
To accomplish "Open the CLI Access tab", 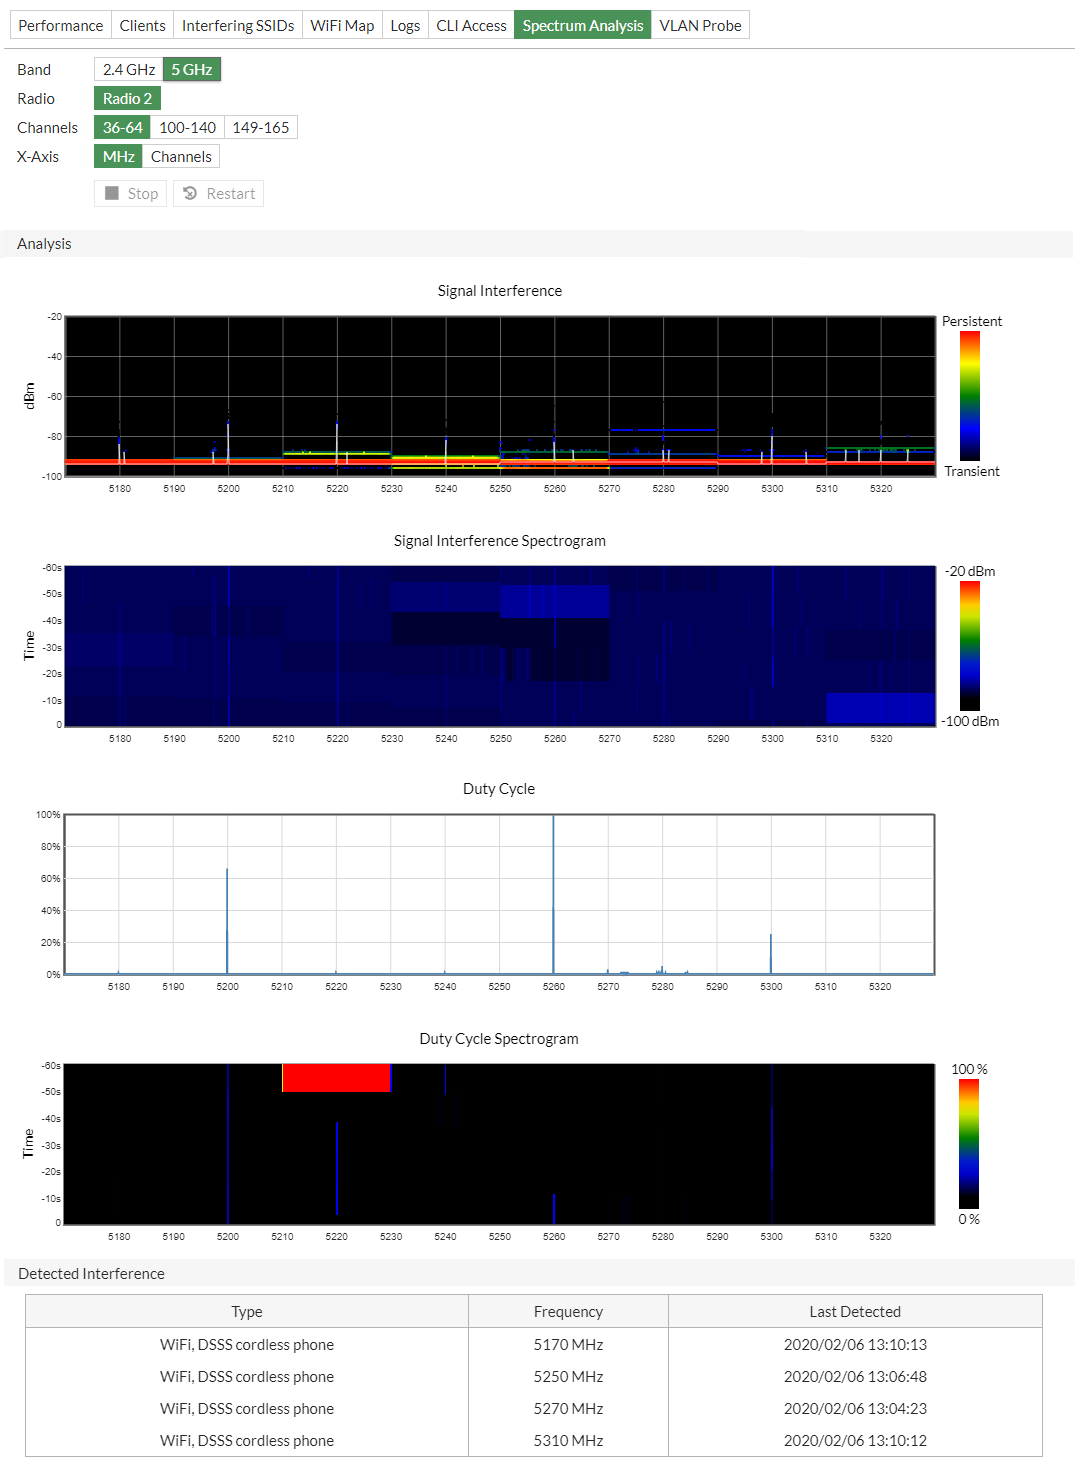I will [x=470, y=25].
